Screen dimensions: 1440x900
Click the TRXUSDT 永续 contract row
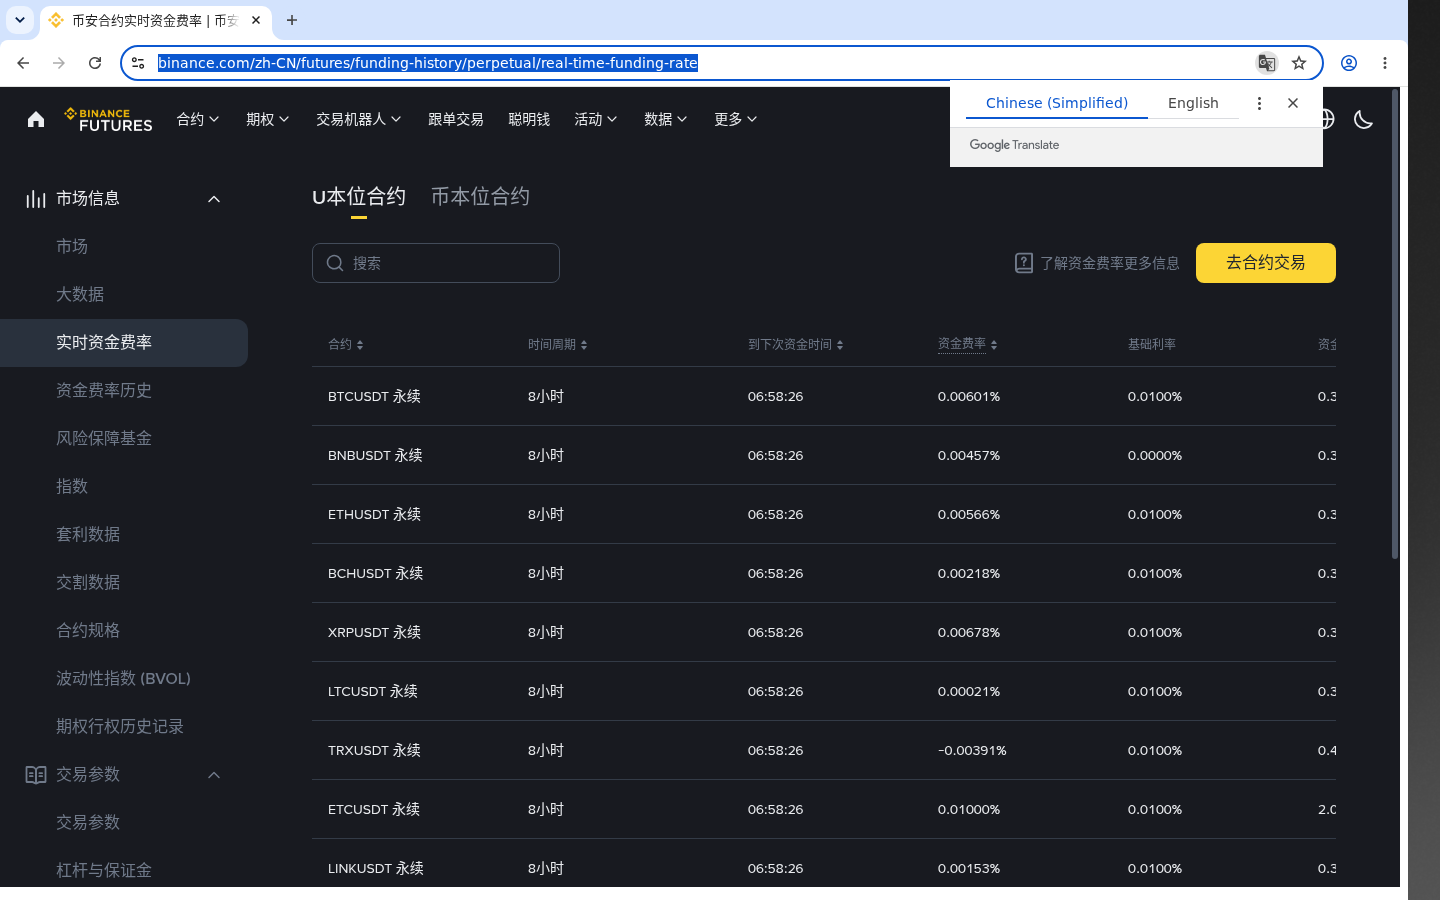(x=824, y=750)
